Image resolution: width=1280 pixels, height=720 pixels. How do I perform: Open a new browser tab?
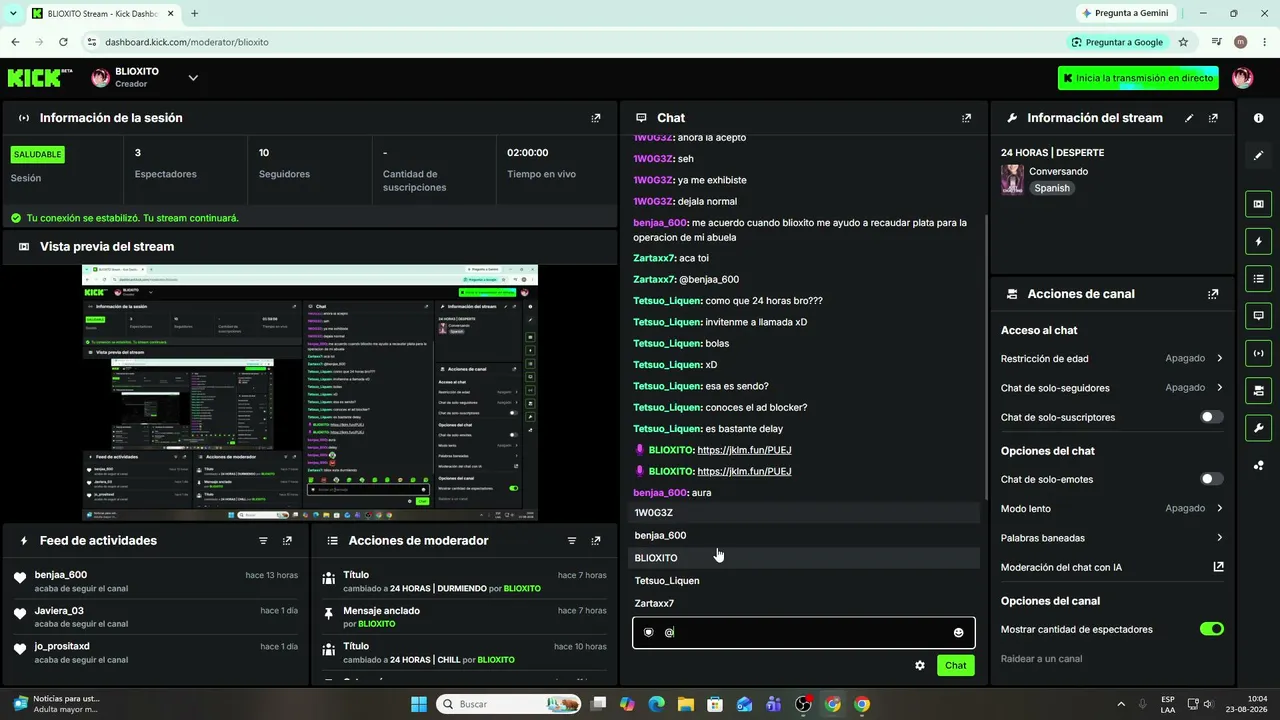[194, 14]
